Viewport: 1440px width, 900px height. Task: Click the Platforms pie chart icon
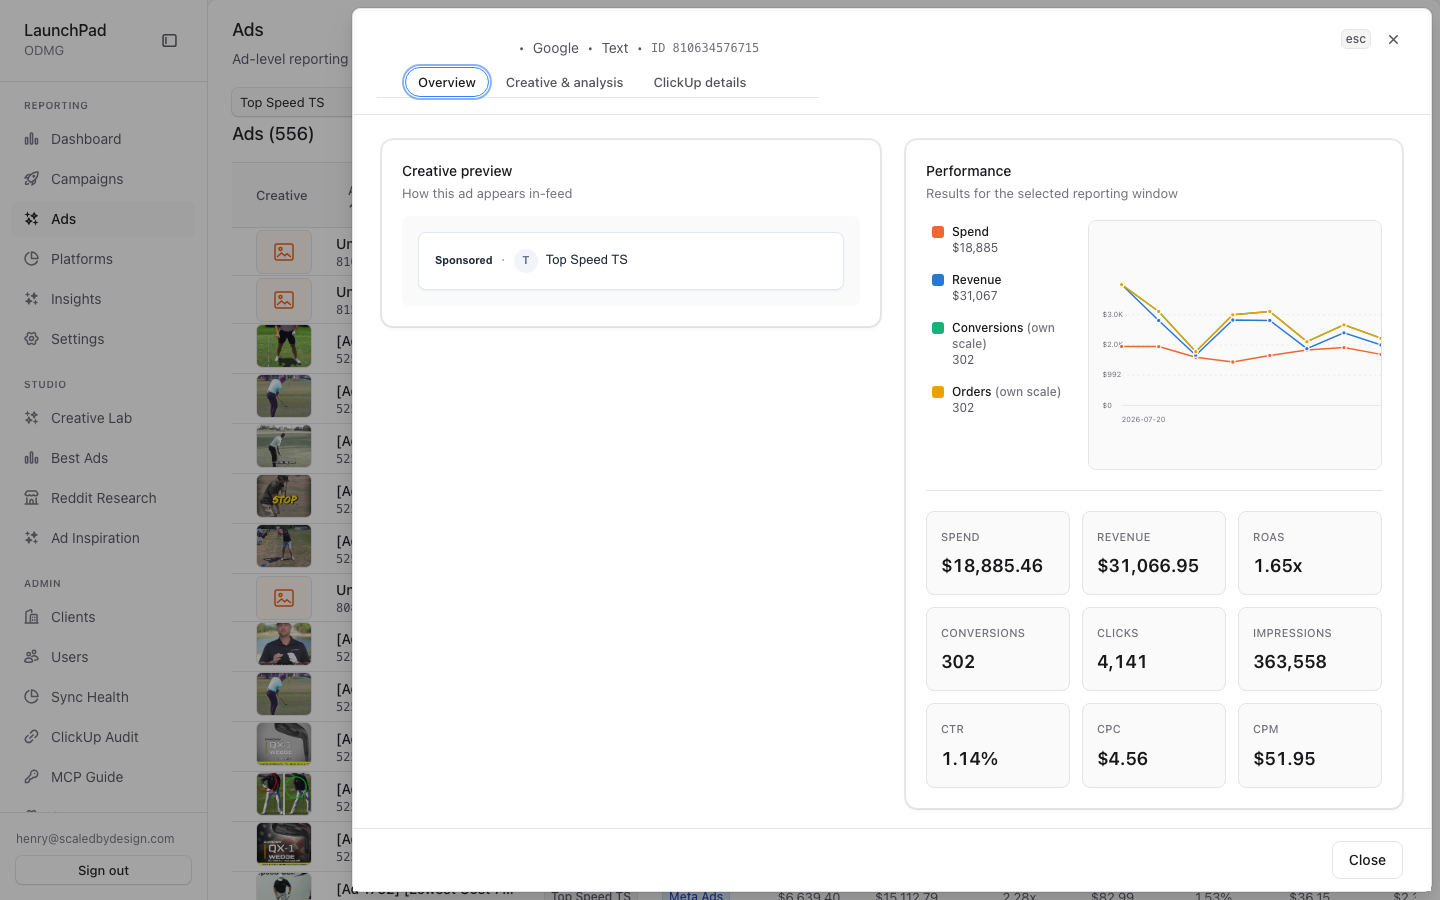click(x=32, y=259)
